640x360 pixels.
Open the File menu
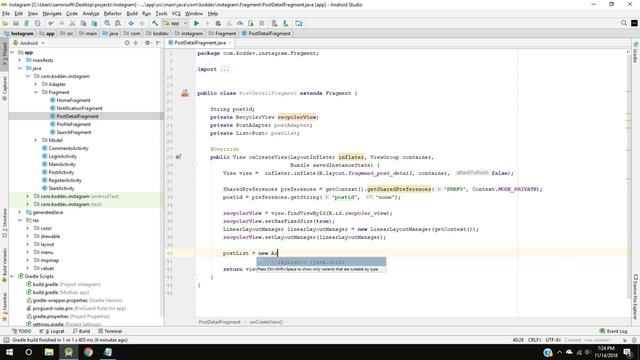pos(6,13)
